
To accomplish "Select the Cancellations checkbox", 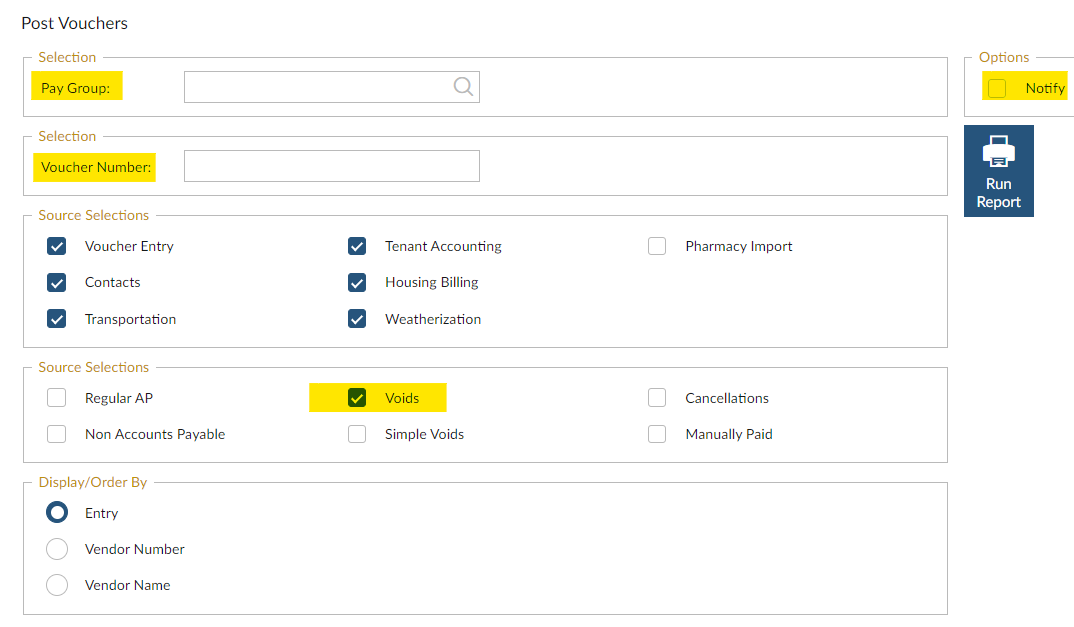I will pyautogui.click(x=657, y=398).
